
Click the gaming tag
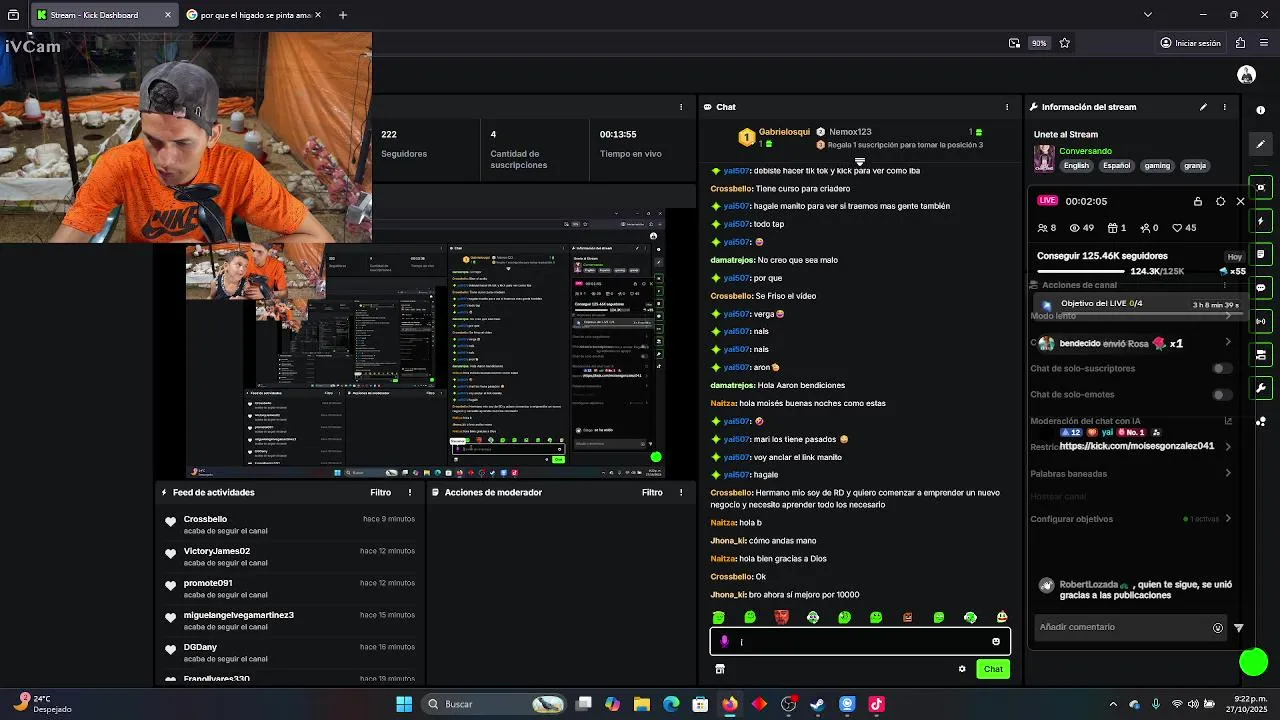tap(1157, 166)
